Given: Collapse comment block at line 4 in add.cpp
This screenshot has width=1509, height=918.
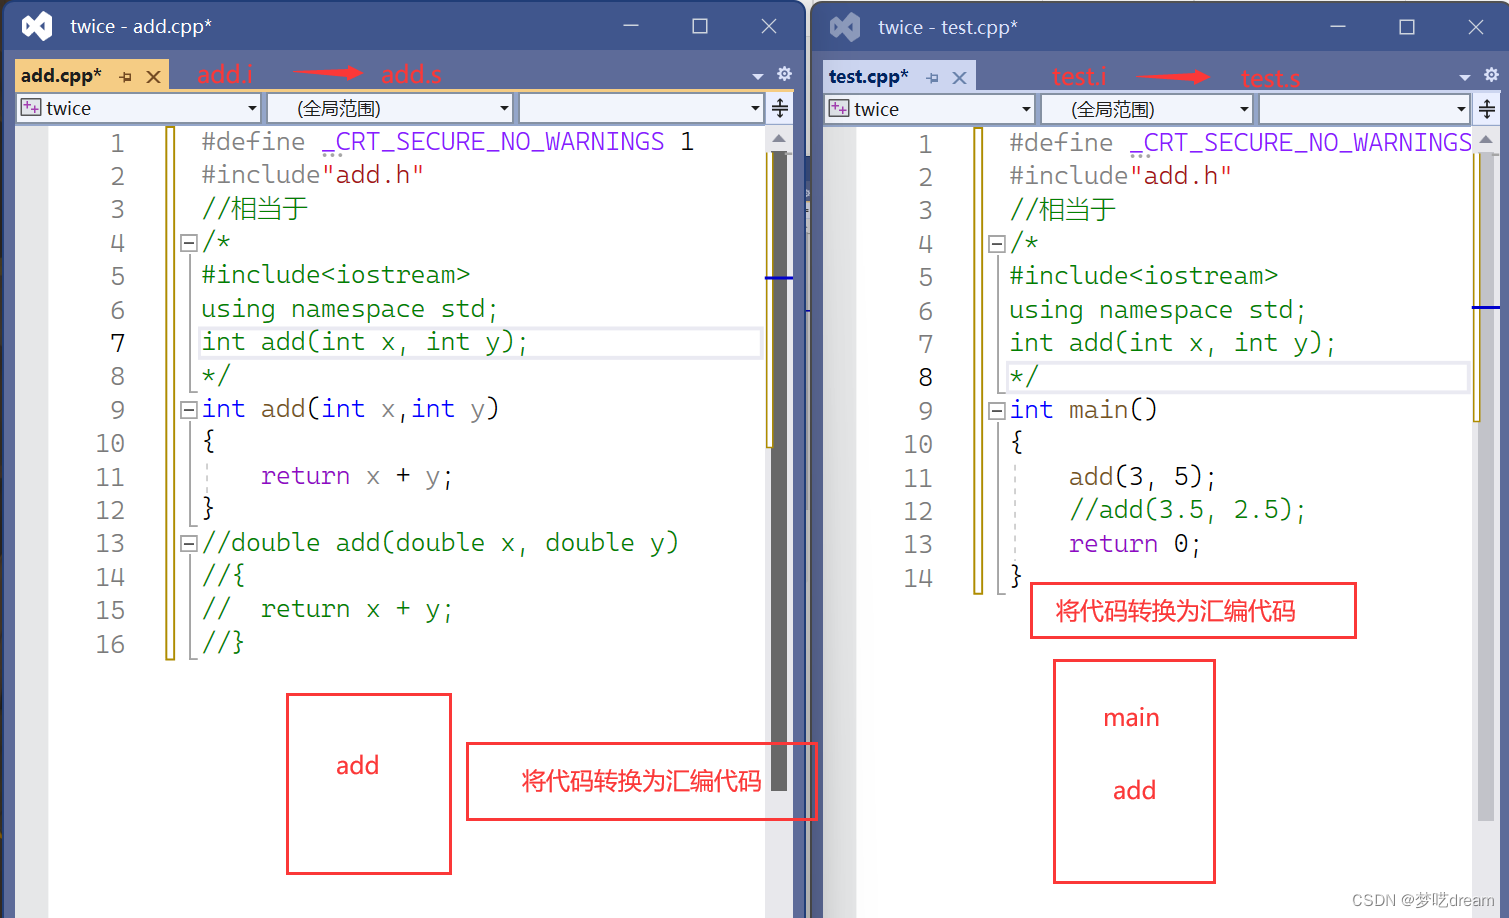Looking at the screenshot, I should [188, 242].
